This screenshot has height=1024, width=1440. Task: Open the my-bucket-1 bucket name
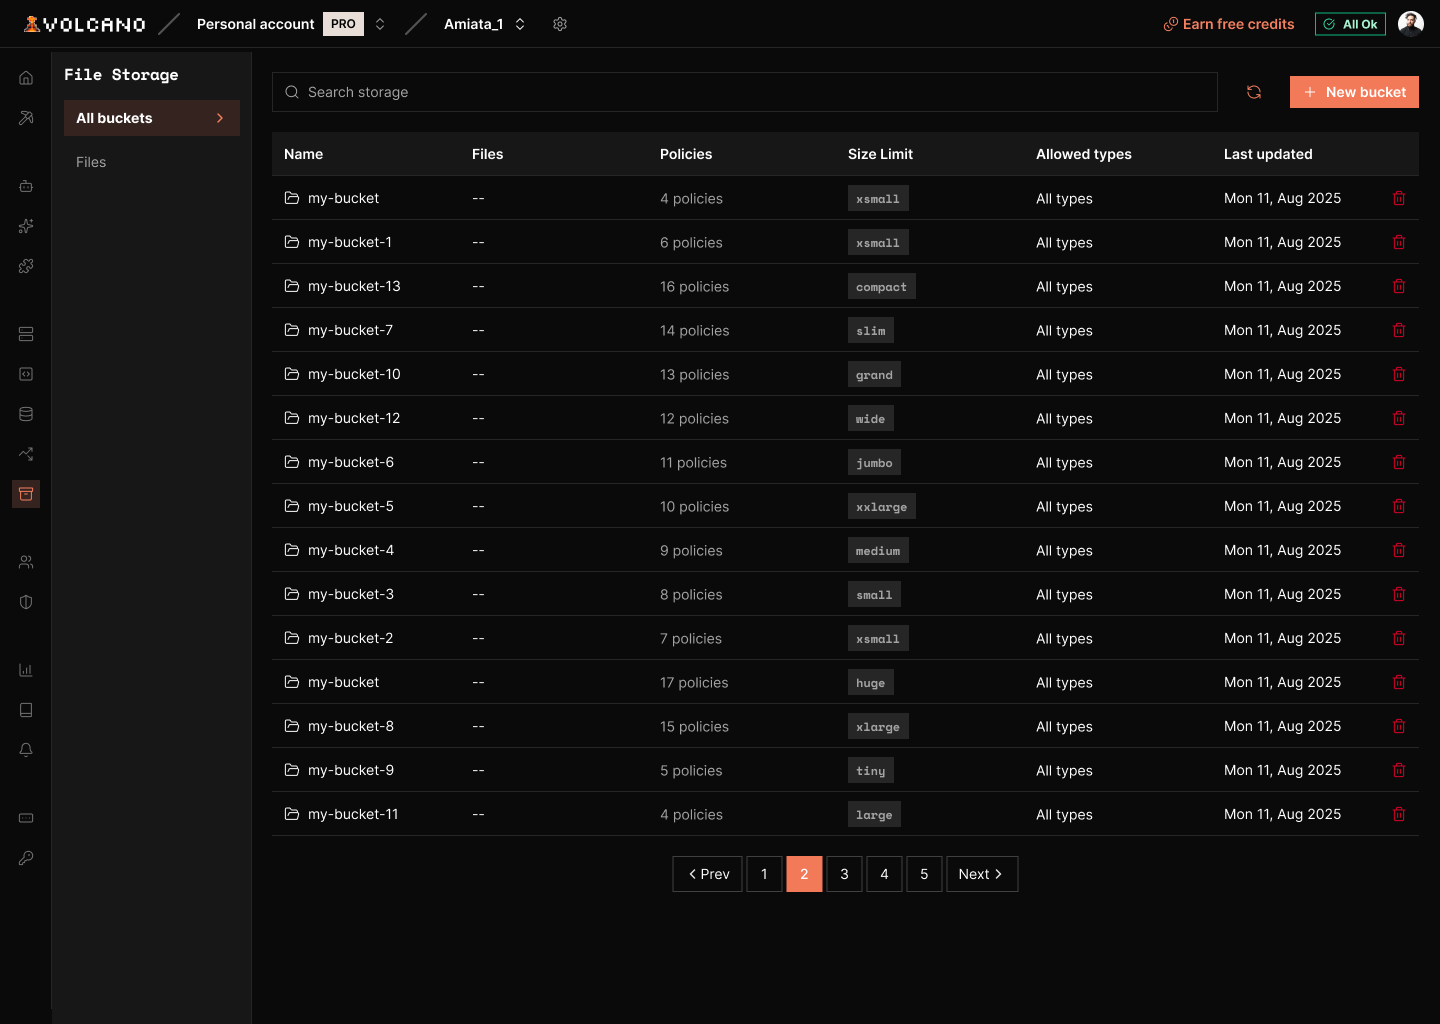click(x=350, y=242)
